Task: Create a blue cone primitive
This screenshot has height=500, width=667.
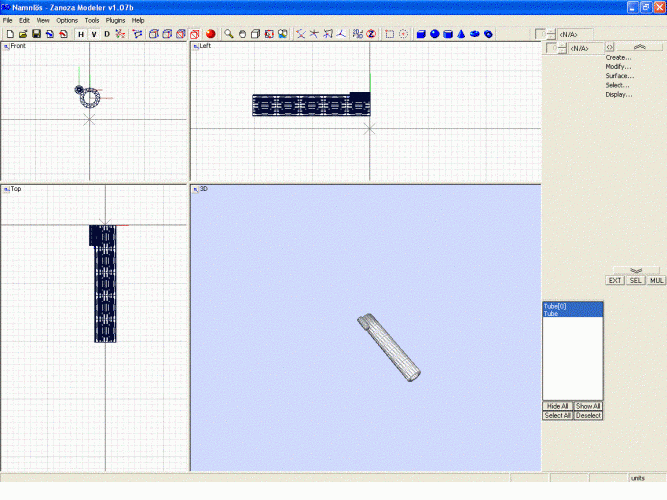Action: coord(461,34)
